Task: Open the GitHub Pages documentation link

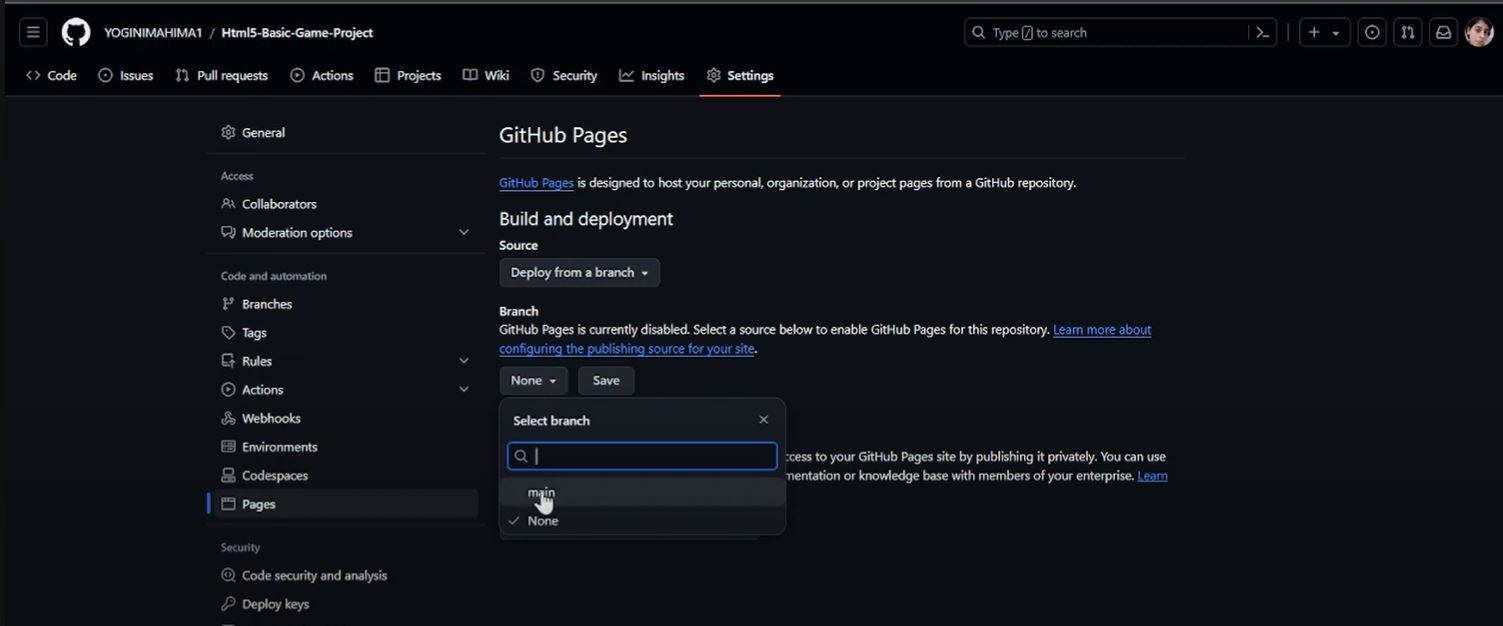Action: click(x=536, y=183)
